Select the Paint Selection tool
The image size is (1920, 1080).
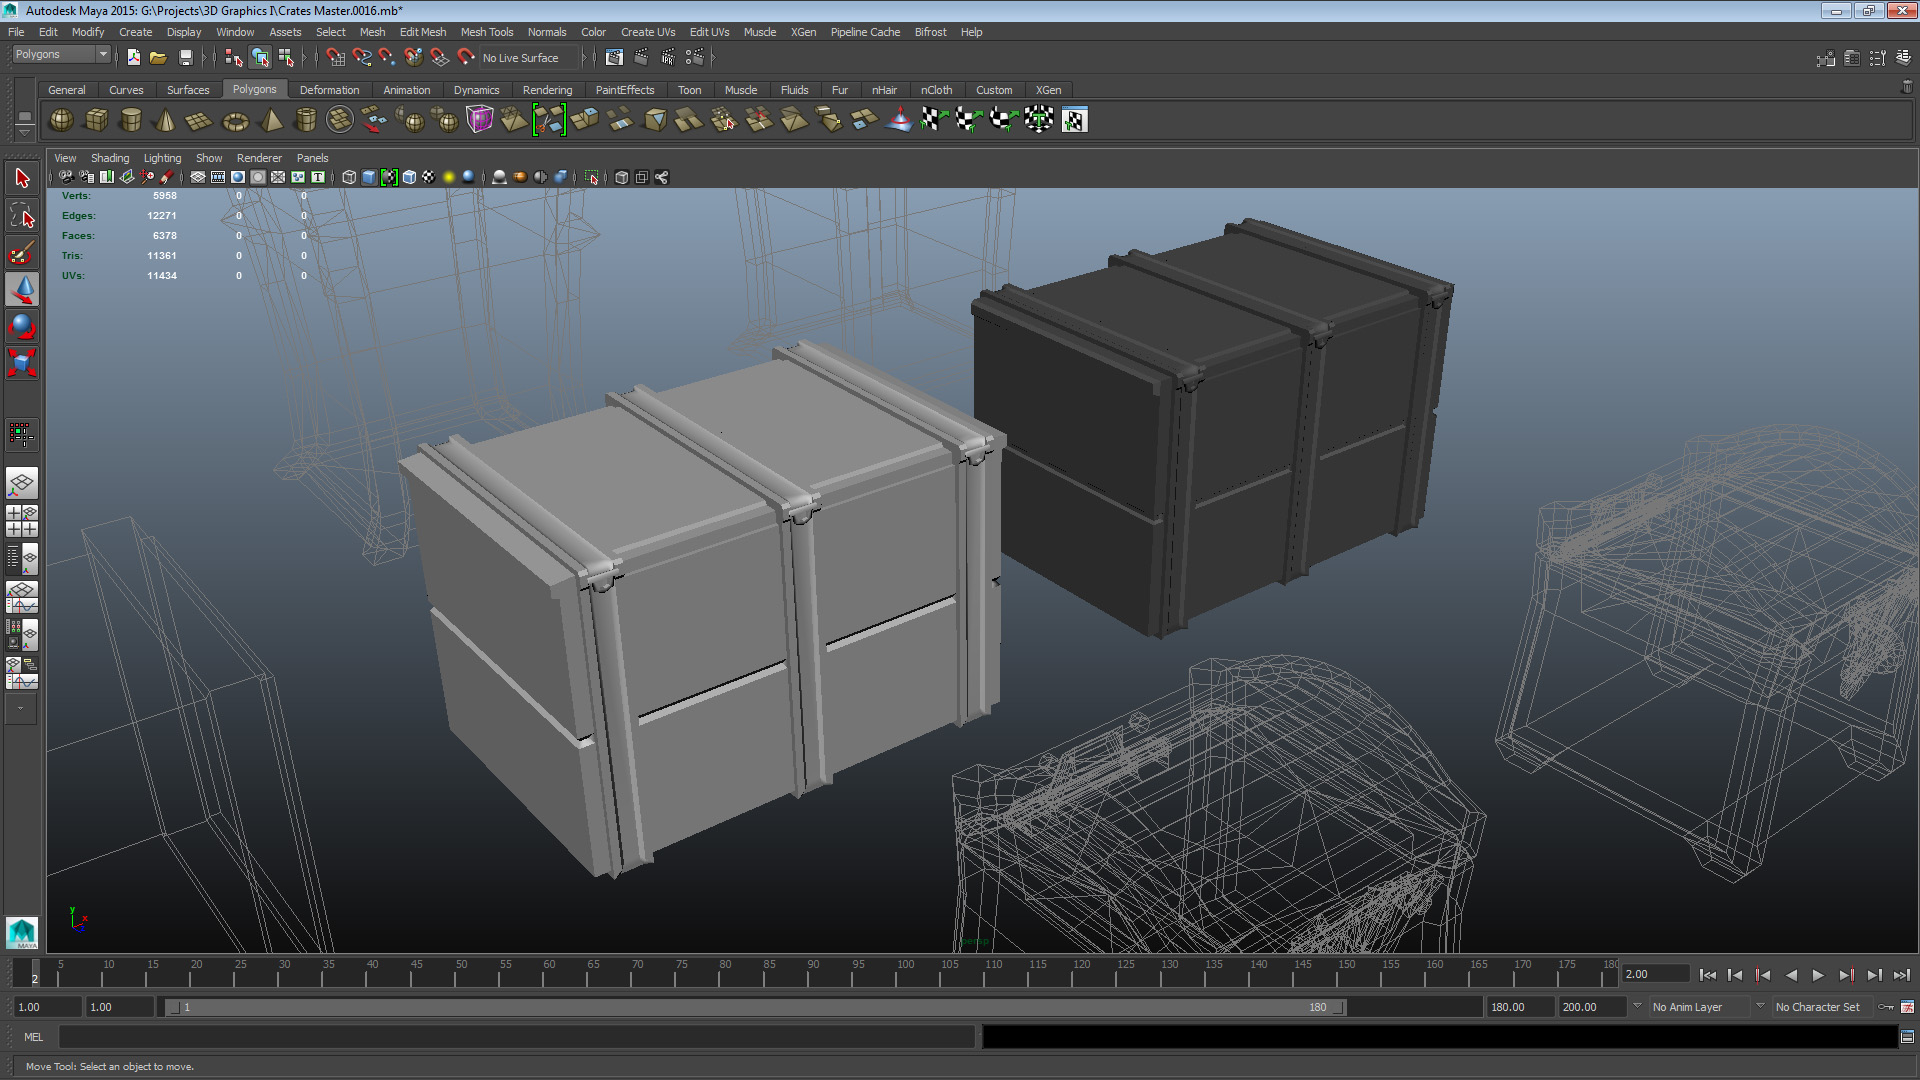click(22, 252)
